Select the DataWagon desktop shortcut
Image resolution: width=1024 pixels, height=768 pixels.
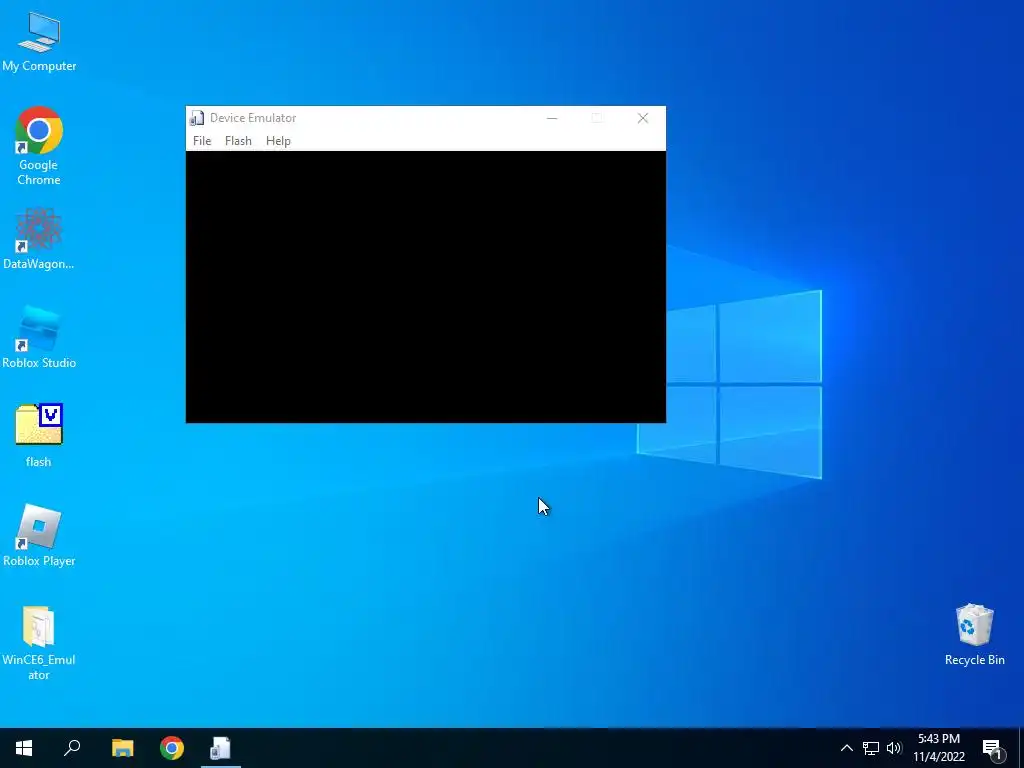click(39, 238)
